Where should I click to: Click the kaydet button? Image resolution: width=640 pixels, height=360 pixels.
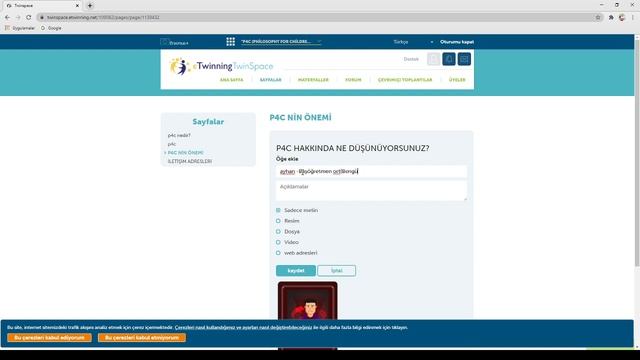pyautogui.click(x=296, y=271)
